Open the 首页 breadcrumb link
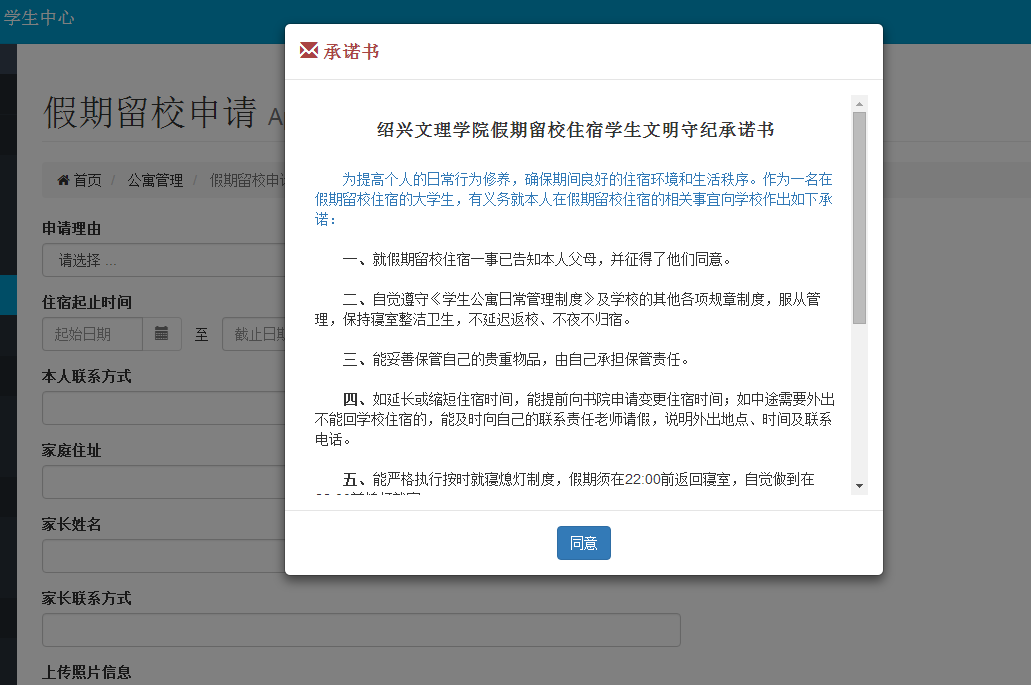1031x685 pixels. pyautogui.click(x=87, y=180)
